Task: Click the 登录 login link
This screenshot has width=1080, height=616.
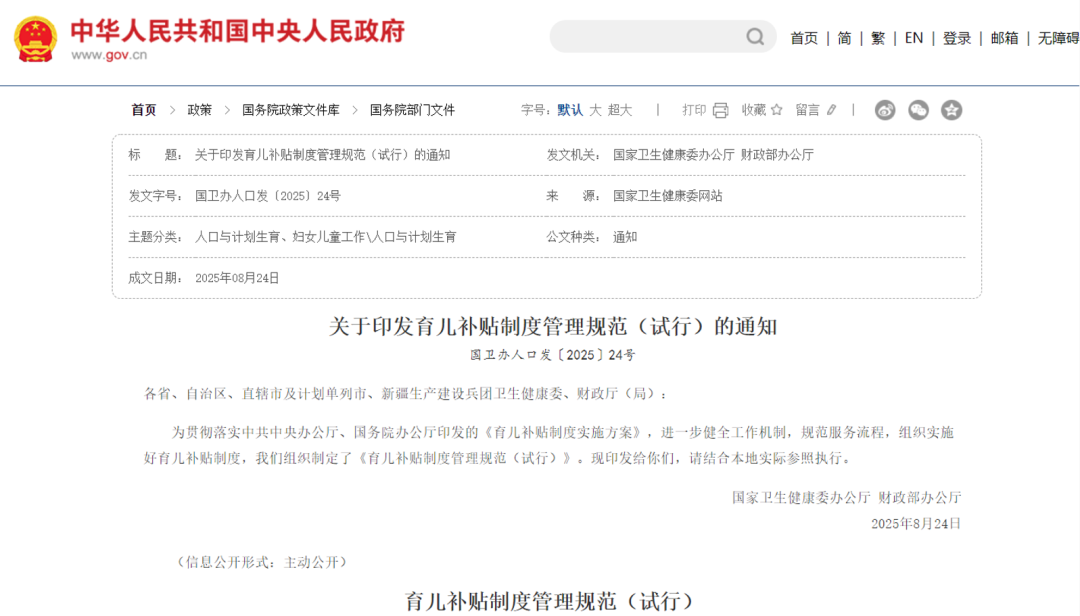Action: (x=957, y=38)
